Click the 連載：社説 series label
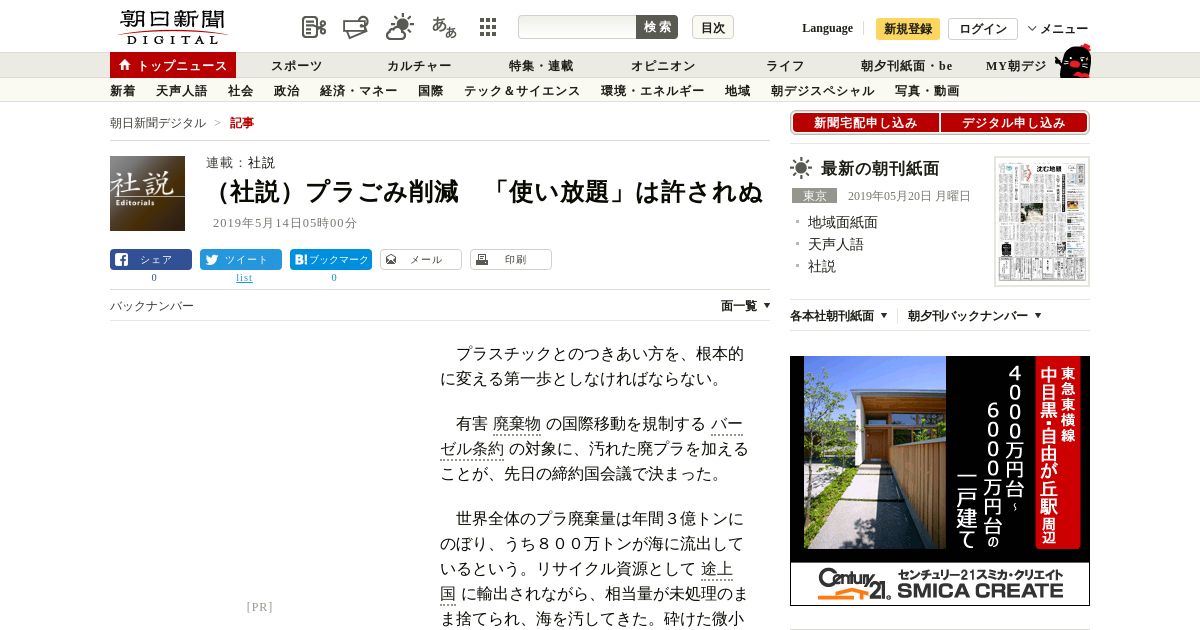Image resolution: width=1200 pixels, height=630 pixels. click(x=240, y=163)
